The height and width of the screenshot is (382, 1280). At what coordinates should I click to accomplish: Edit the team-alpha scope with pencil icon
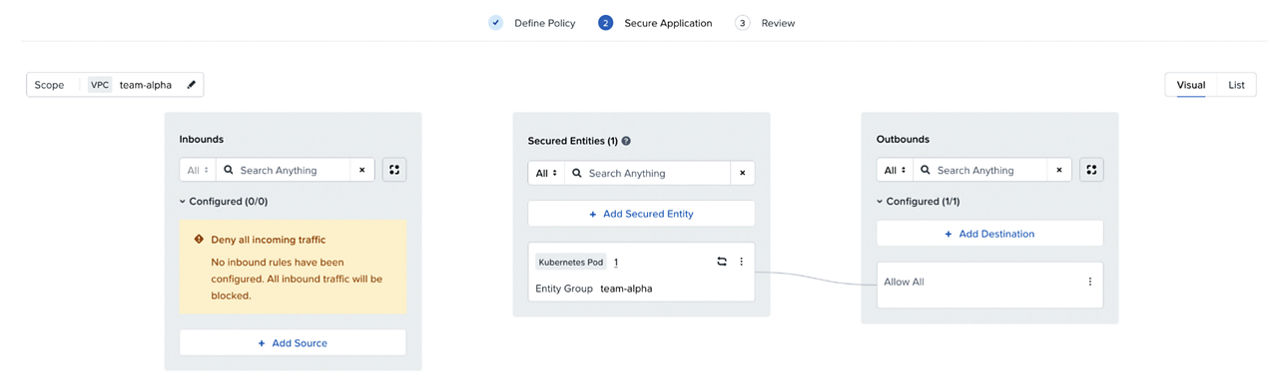pyautogui.click(x=191, y=85)
